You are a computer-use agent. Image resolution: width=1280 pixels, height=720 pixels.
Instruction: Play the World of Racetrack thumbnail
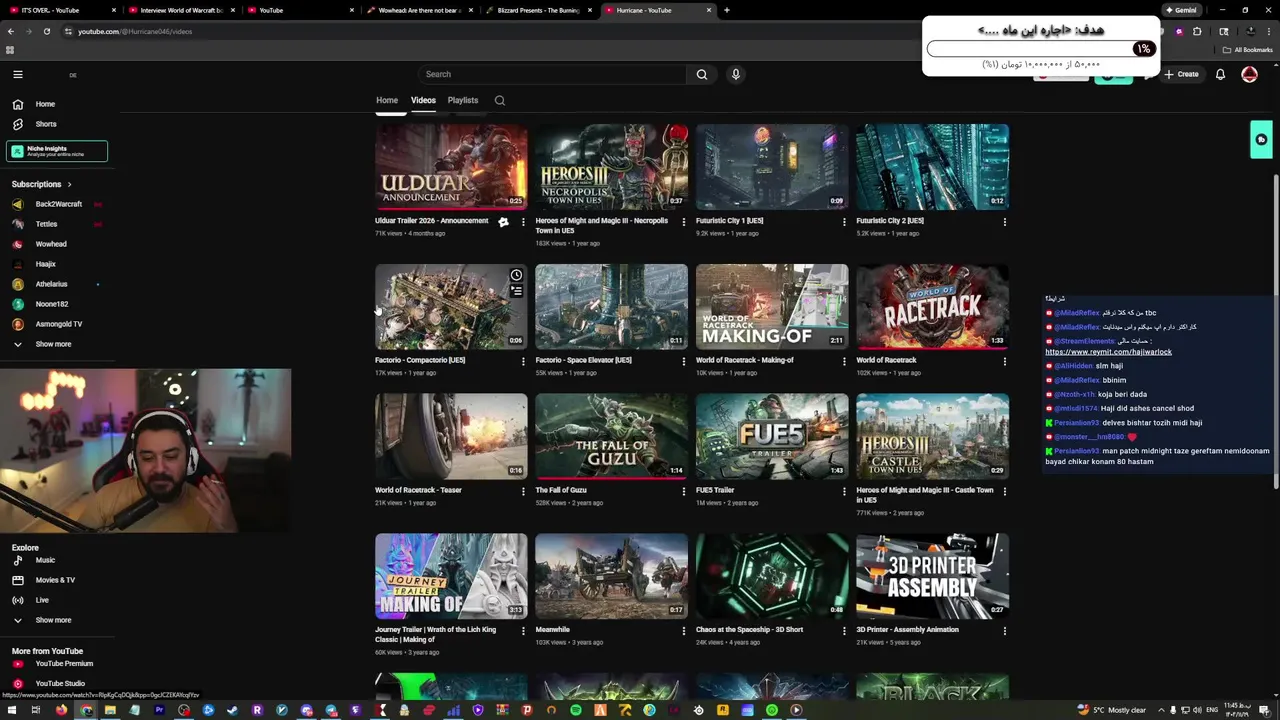(932, 307)
